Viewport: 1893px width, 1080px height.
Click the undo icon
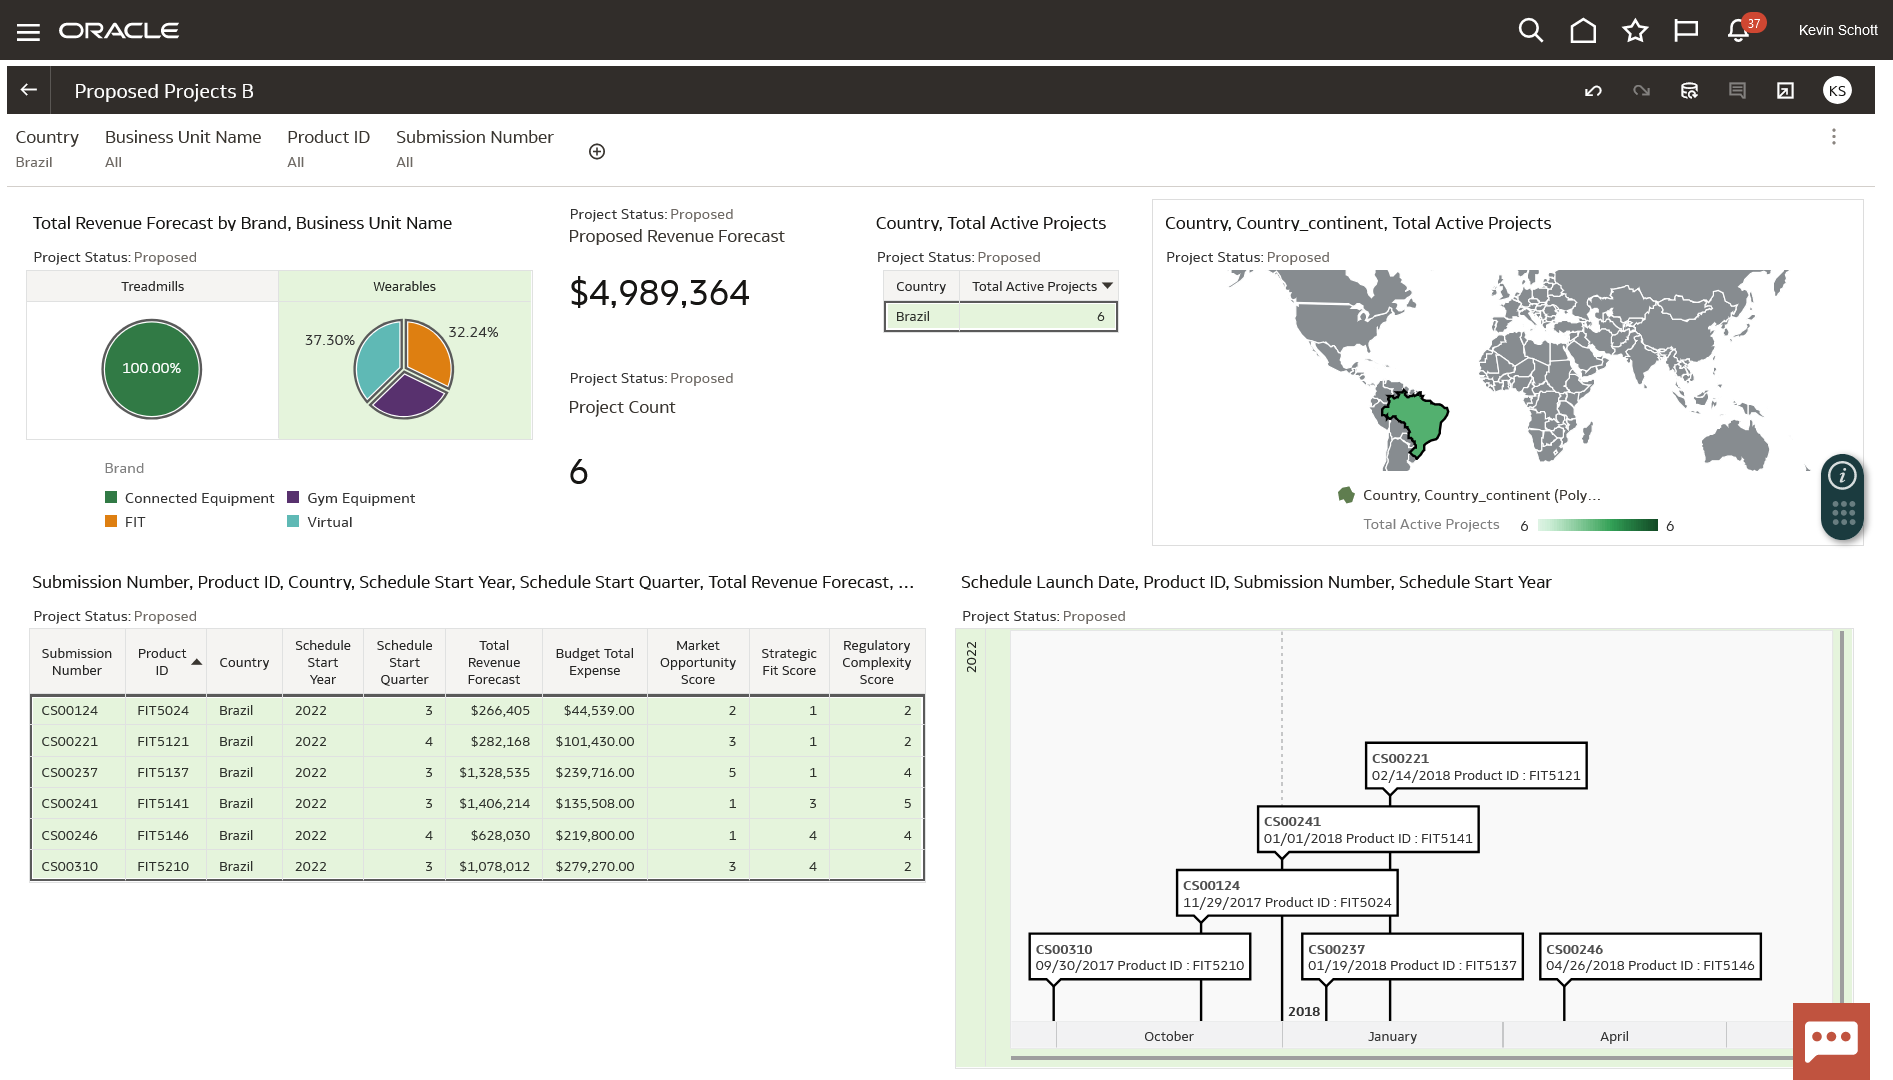(x=1593, y=90)
